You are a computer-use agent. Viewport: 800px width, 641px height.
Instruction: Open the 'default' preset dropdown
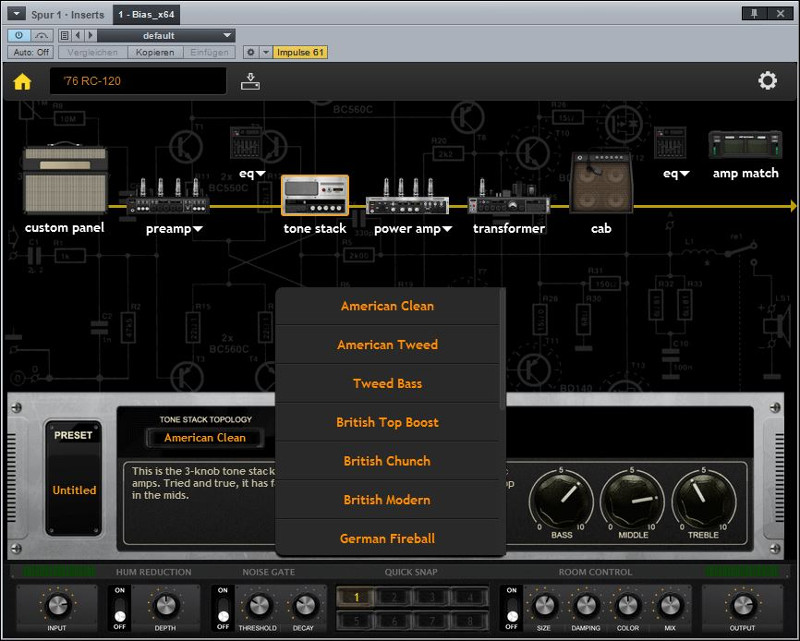click(x=166, y=36)
